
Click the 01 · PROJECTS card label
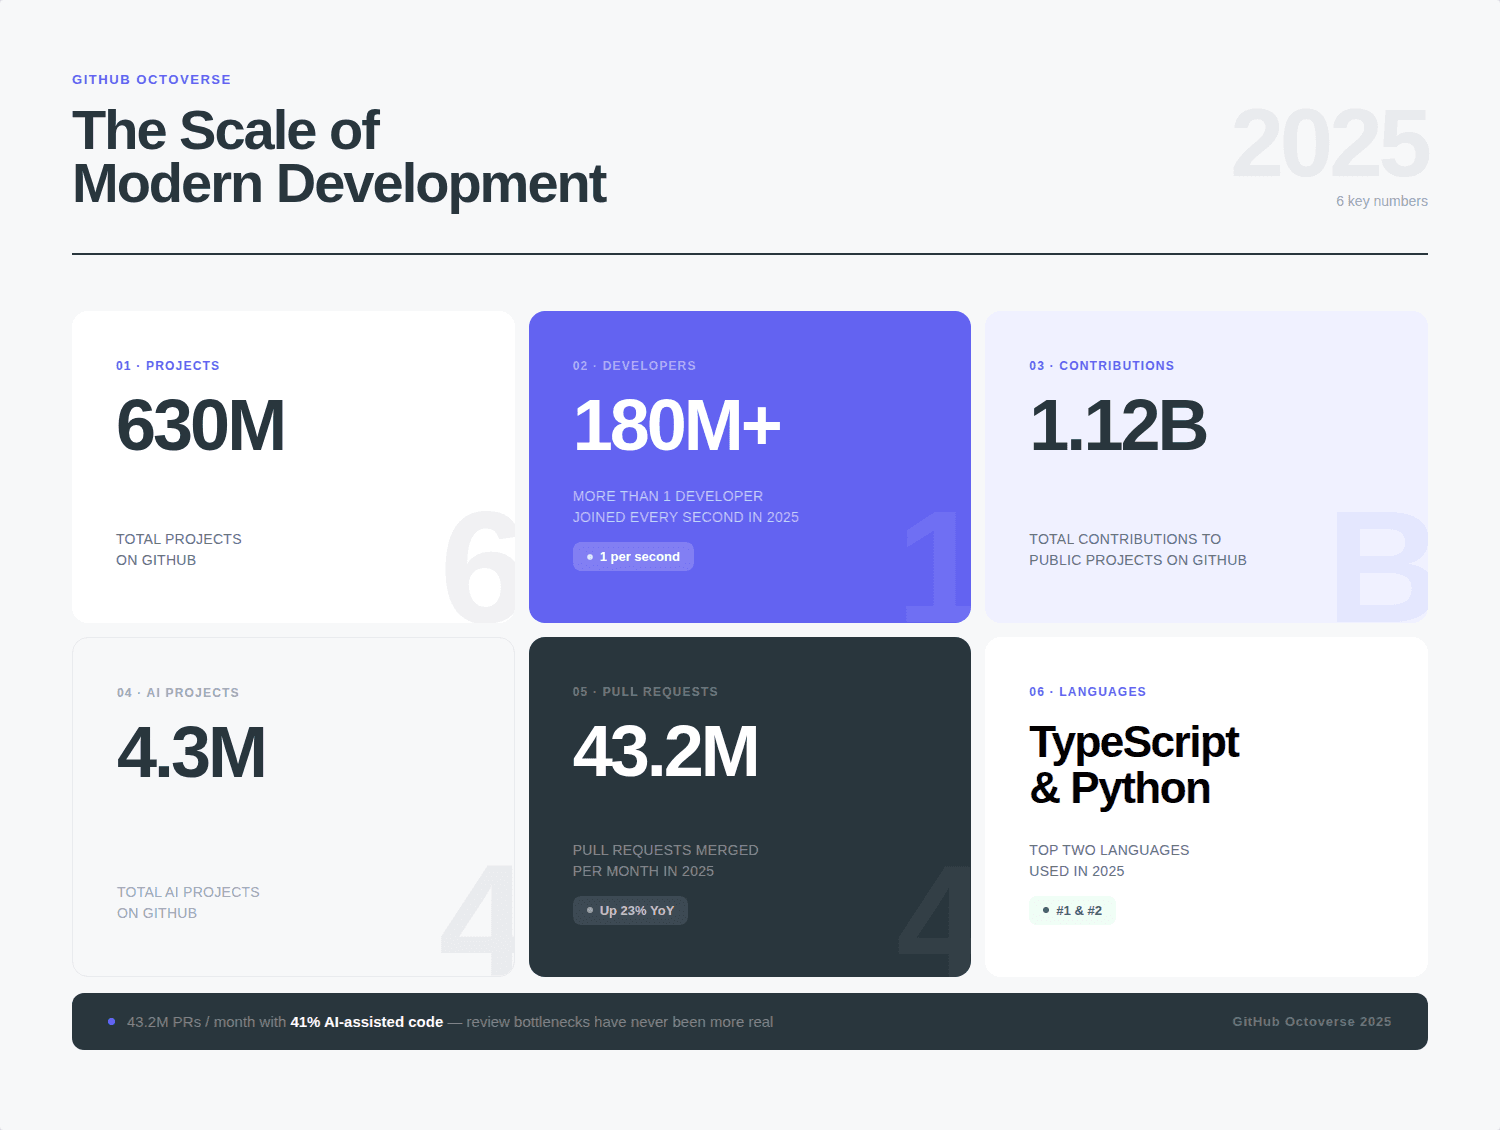click(168, 366)
